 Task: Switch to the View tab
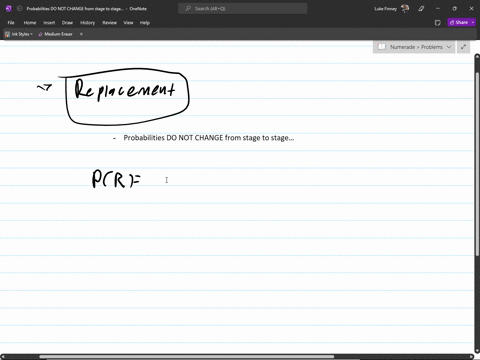click(128, 23)
